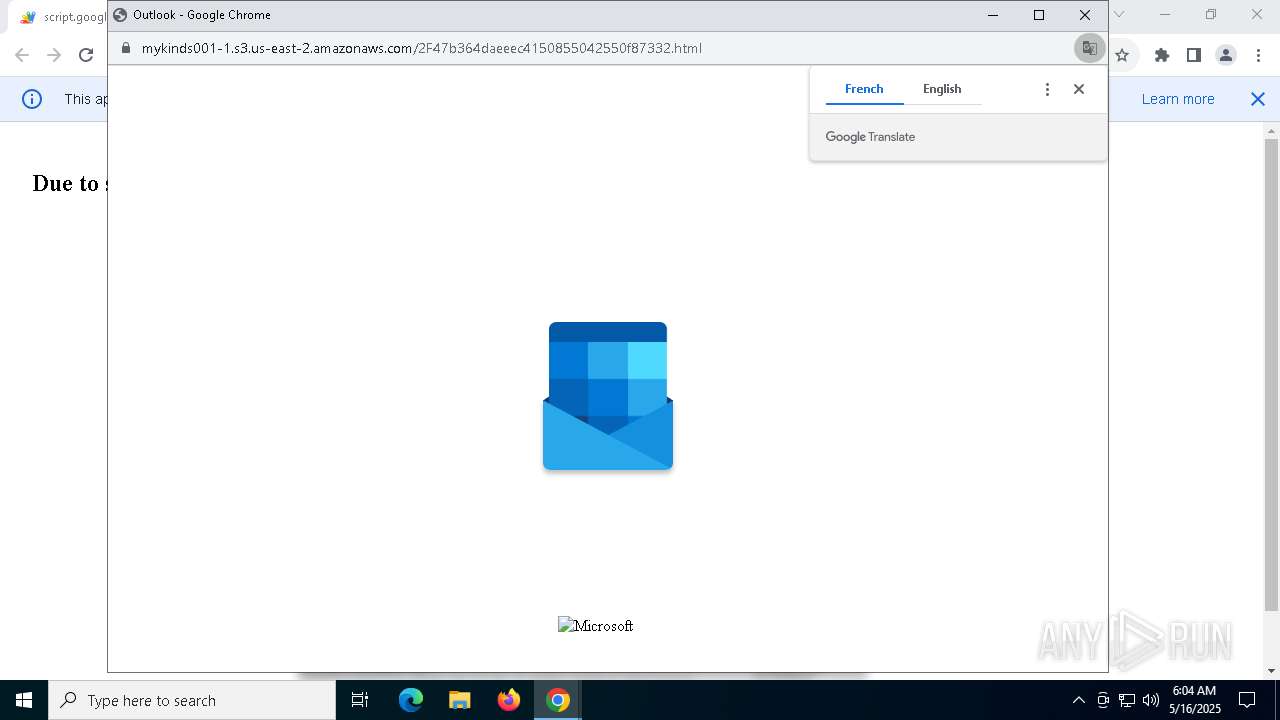Open the clock showing 6:04 AM
Image resolution: width=1280 pixels, height=720 pixels.
point(1195,700)
